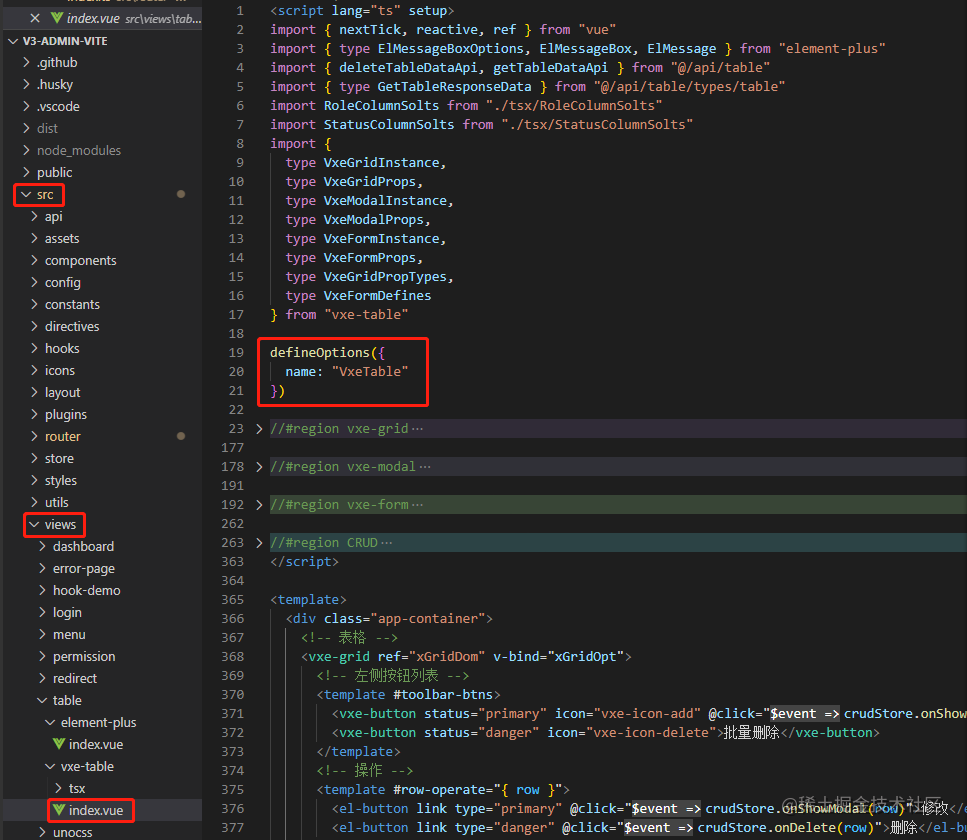Screen dimensions: 967x840
Task: Expand the vxe-grid code region fold arrow
Action: click(260, 429)
